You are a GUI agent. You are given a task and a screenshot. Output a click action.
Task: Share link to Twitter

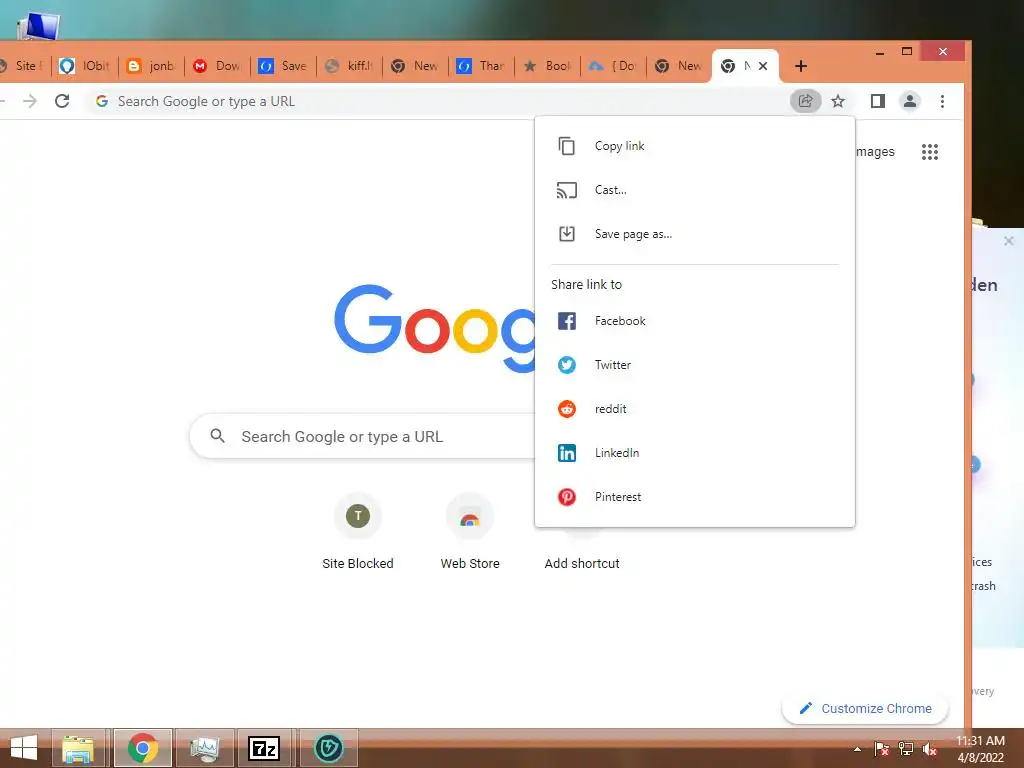tap(694, 364)
